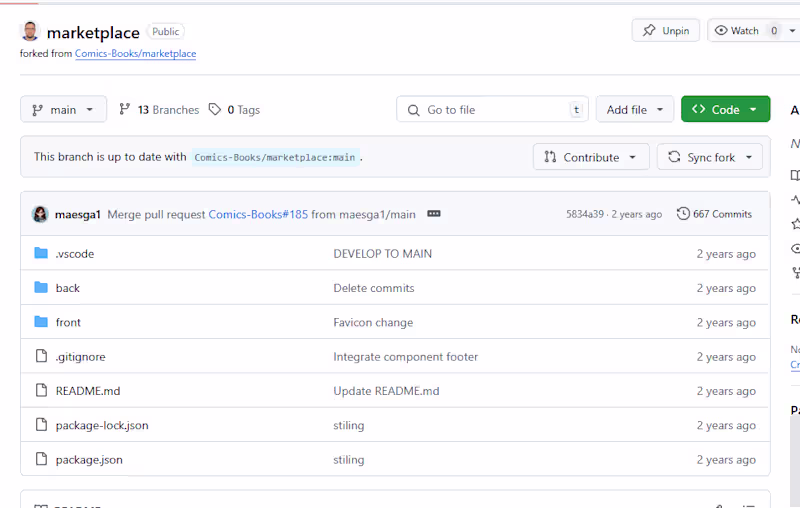The height and width of the screenshot is (508, 800).
Task: Open the Sync fork dropdown
Action: (710, 157)
